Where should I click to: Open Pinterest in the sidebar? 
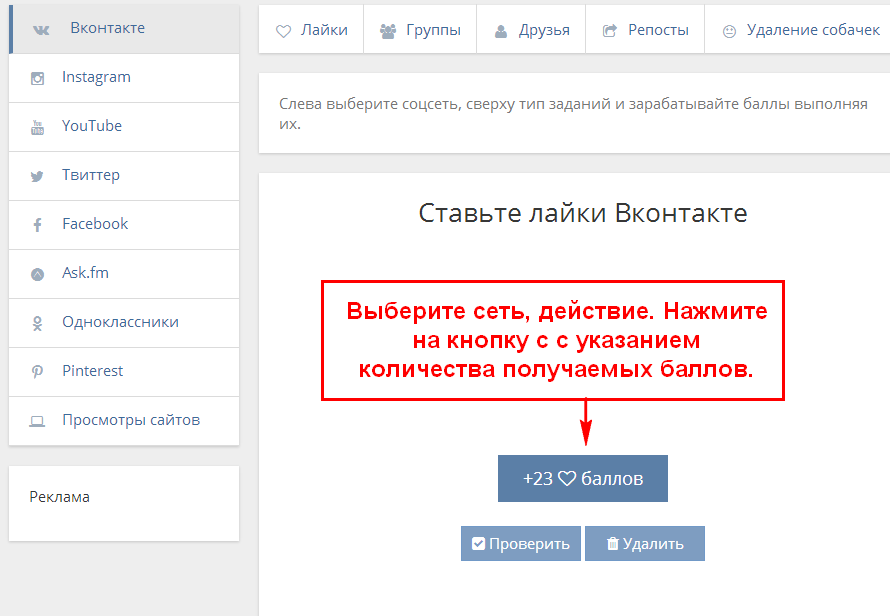[x=124, y=372]
